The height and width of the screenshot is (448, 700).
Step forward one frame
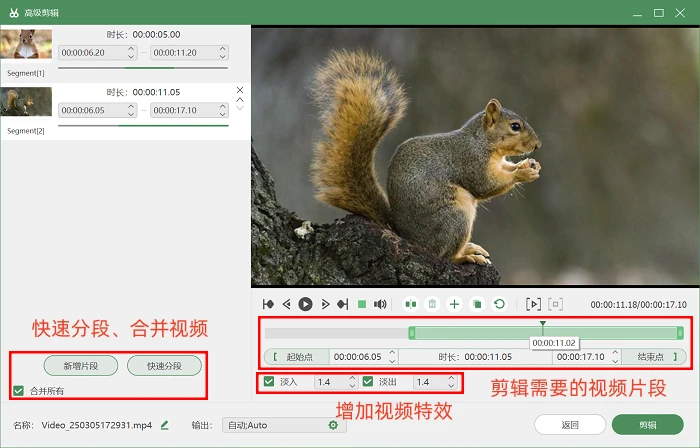[x=325, y=304]
